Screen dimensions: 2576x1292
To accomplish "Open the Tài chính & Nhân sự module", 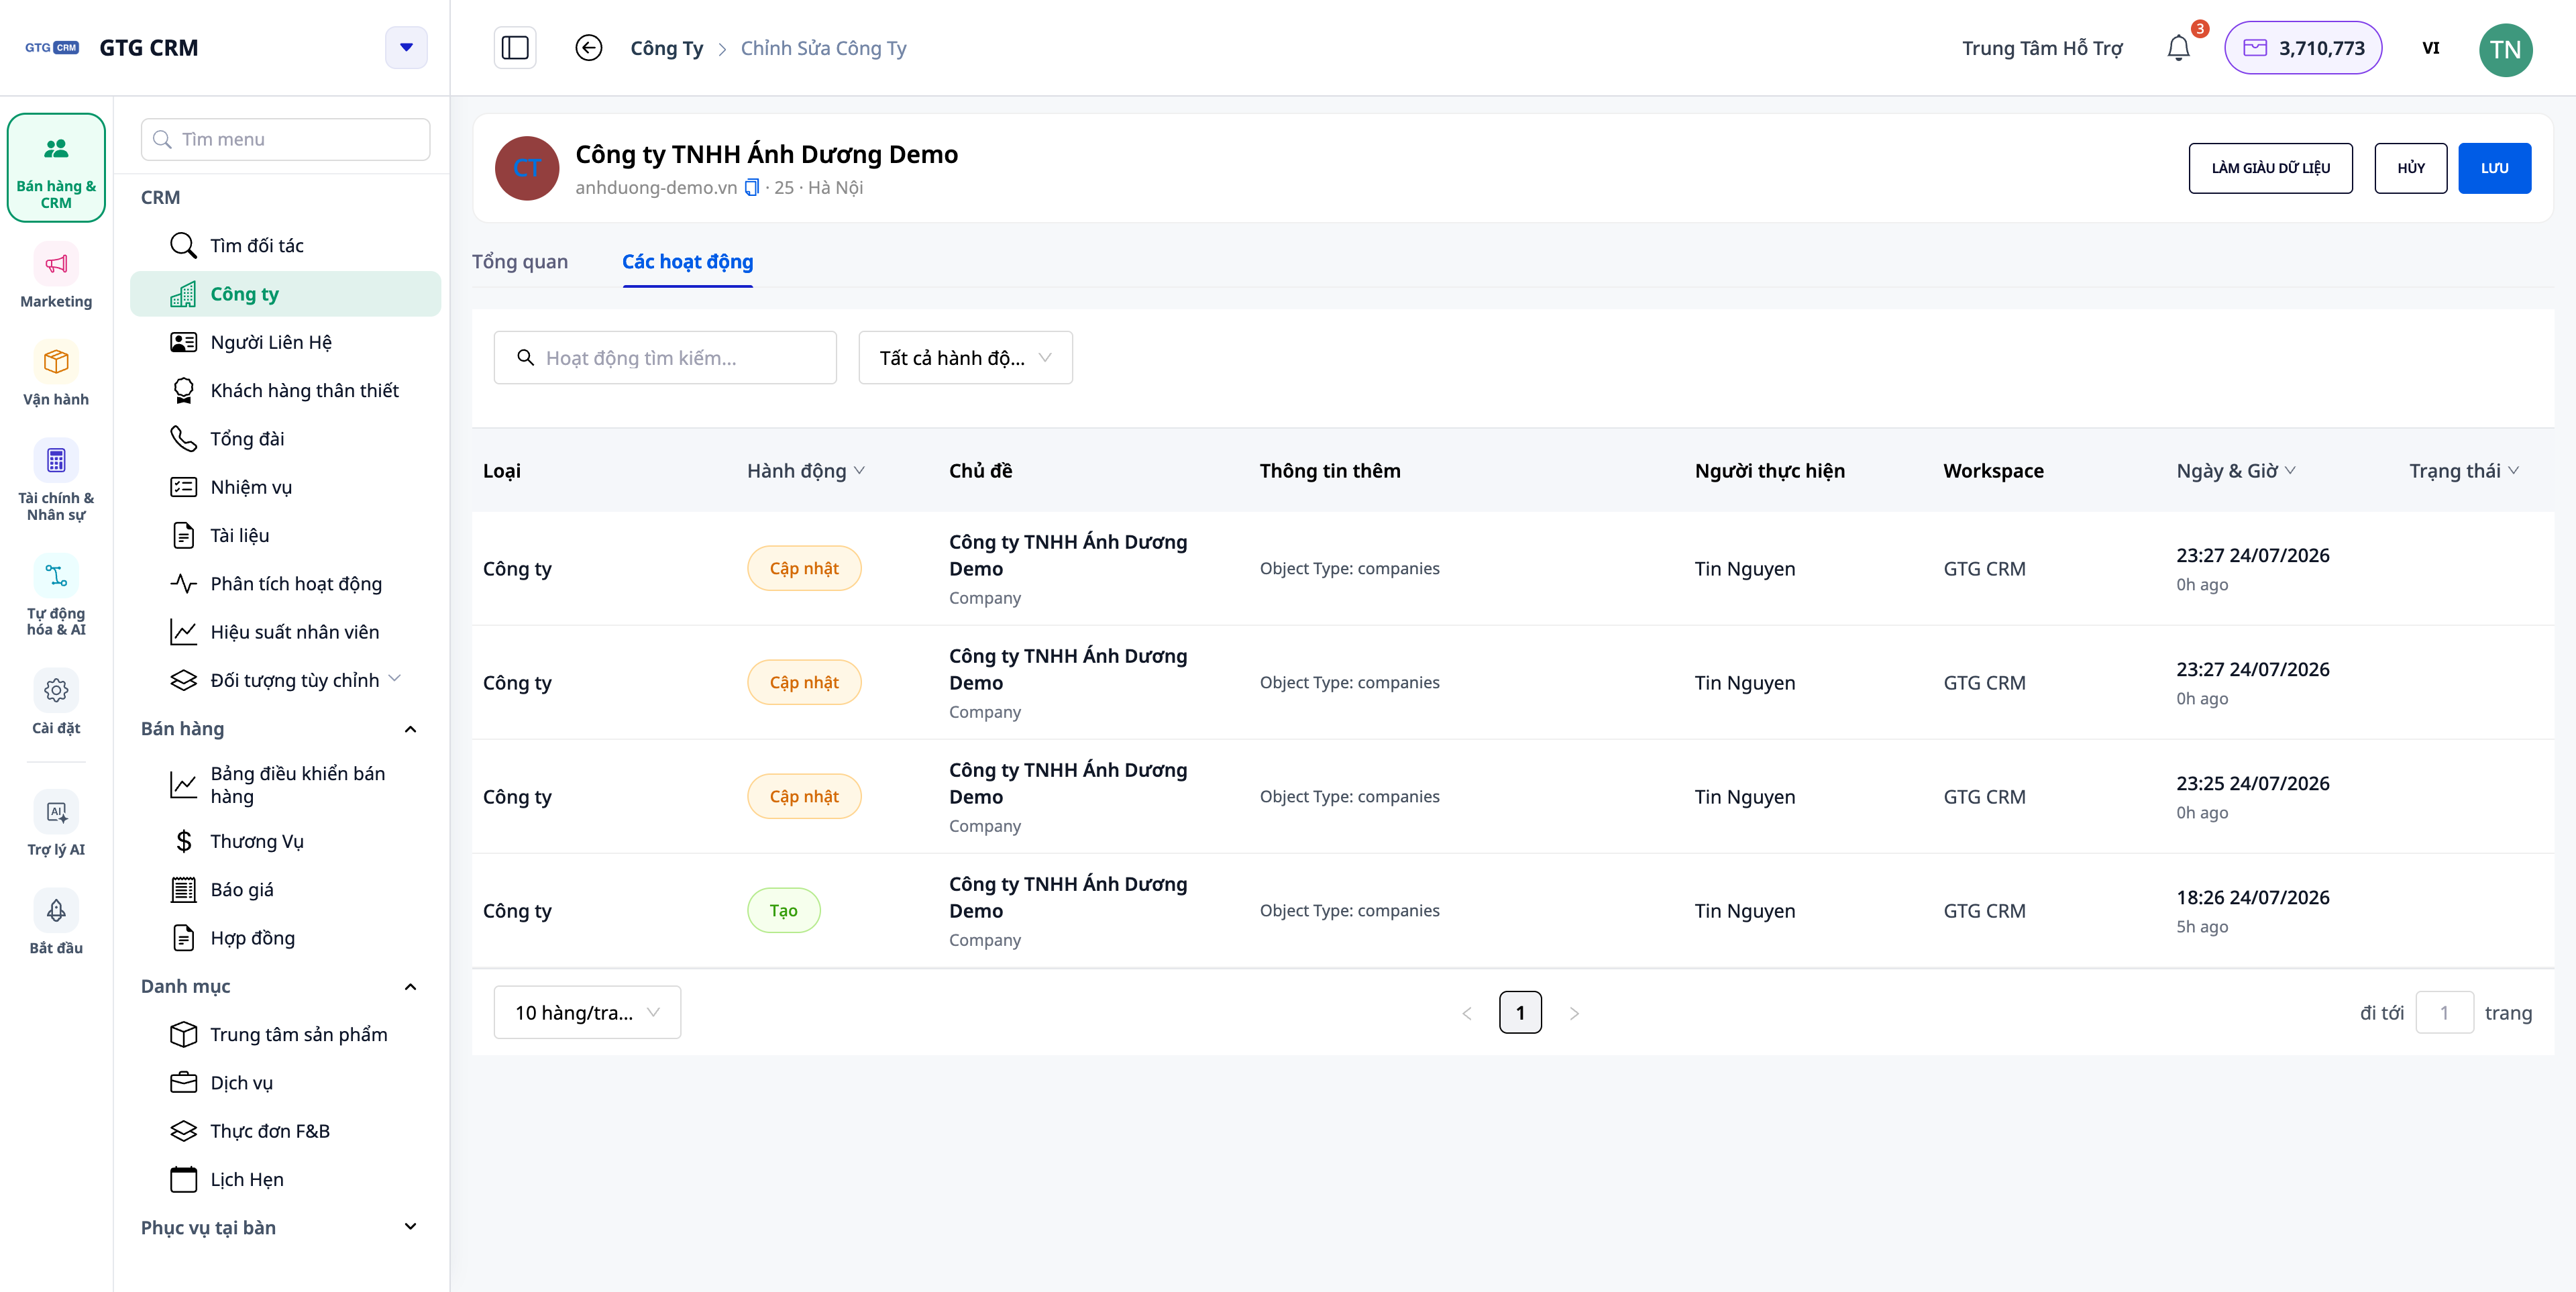I will [56, 480].
